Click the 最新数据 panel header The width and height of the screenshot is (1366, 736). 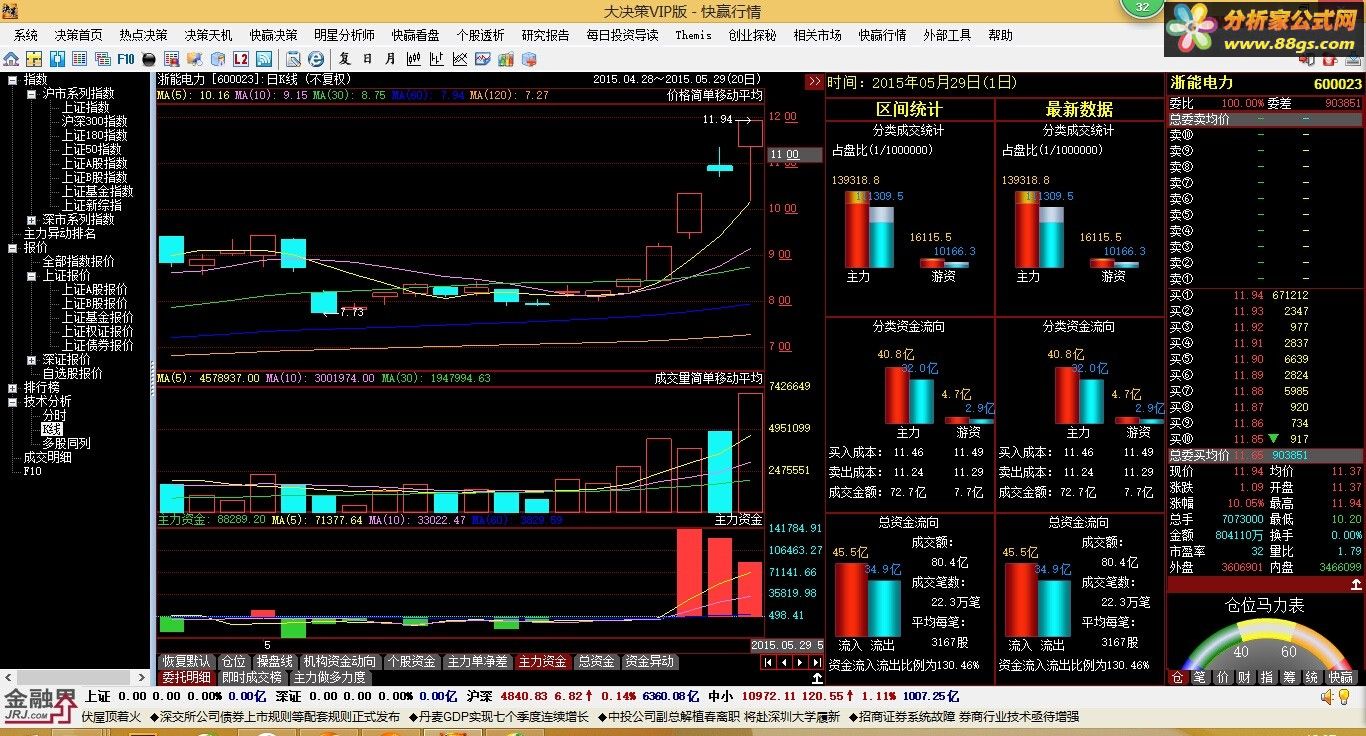(1079, 109)
